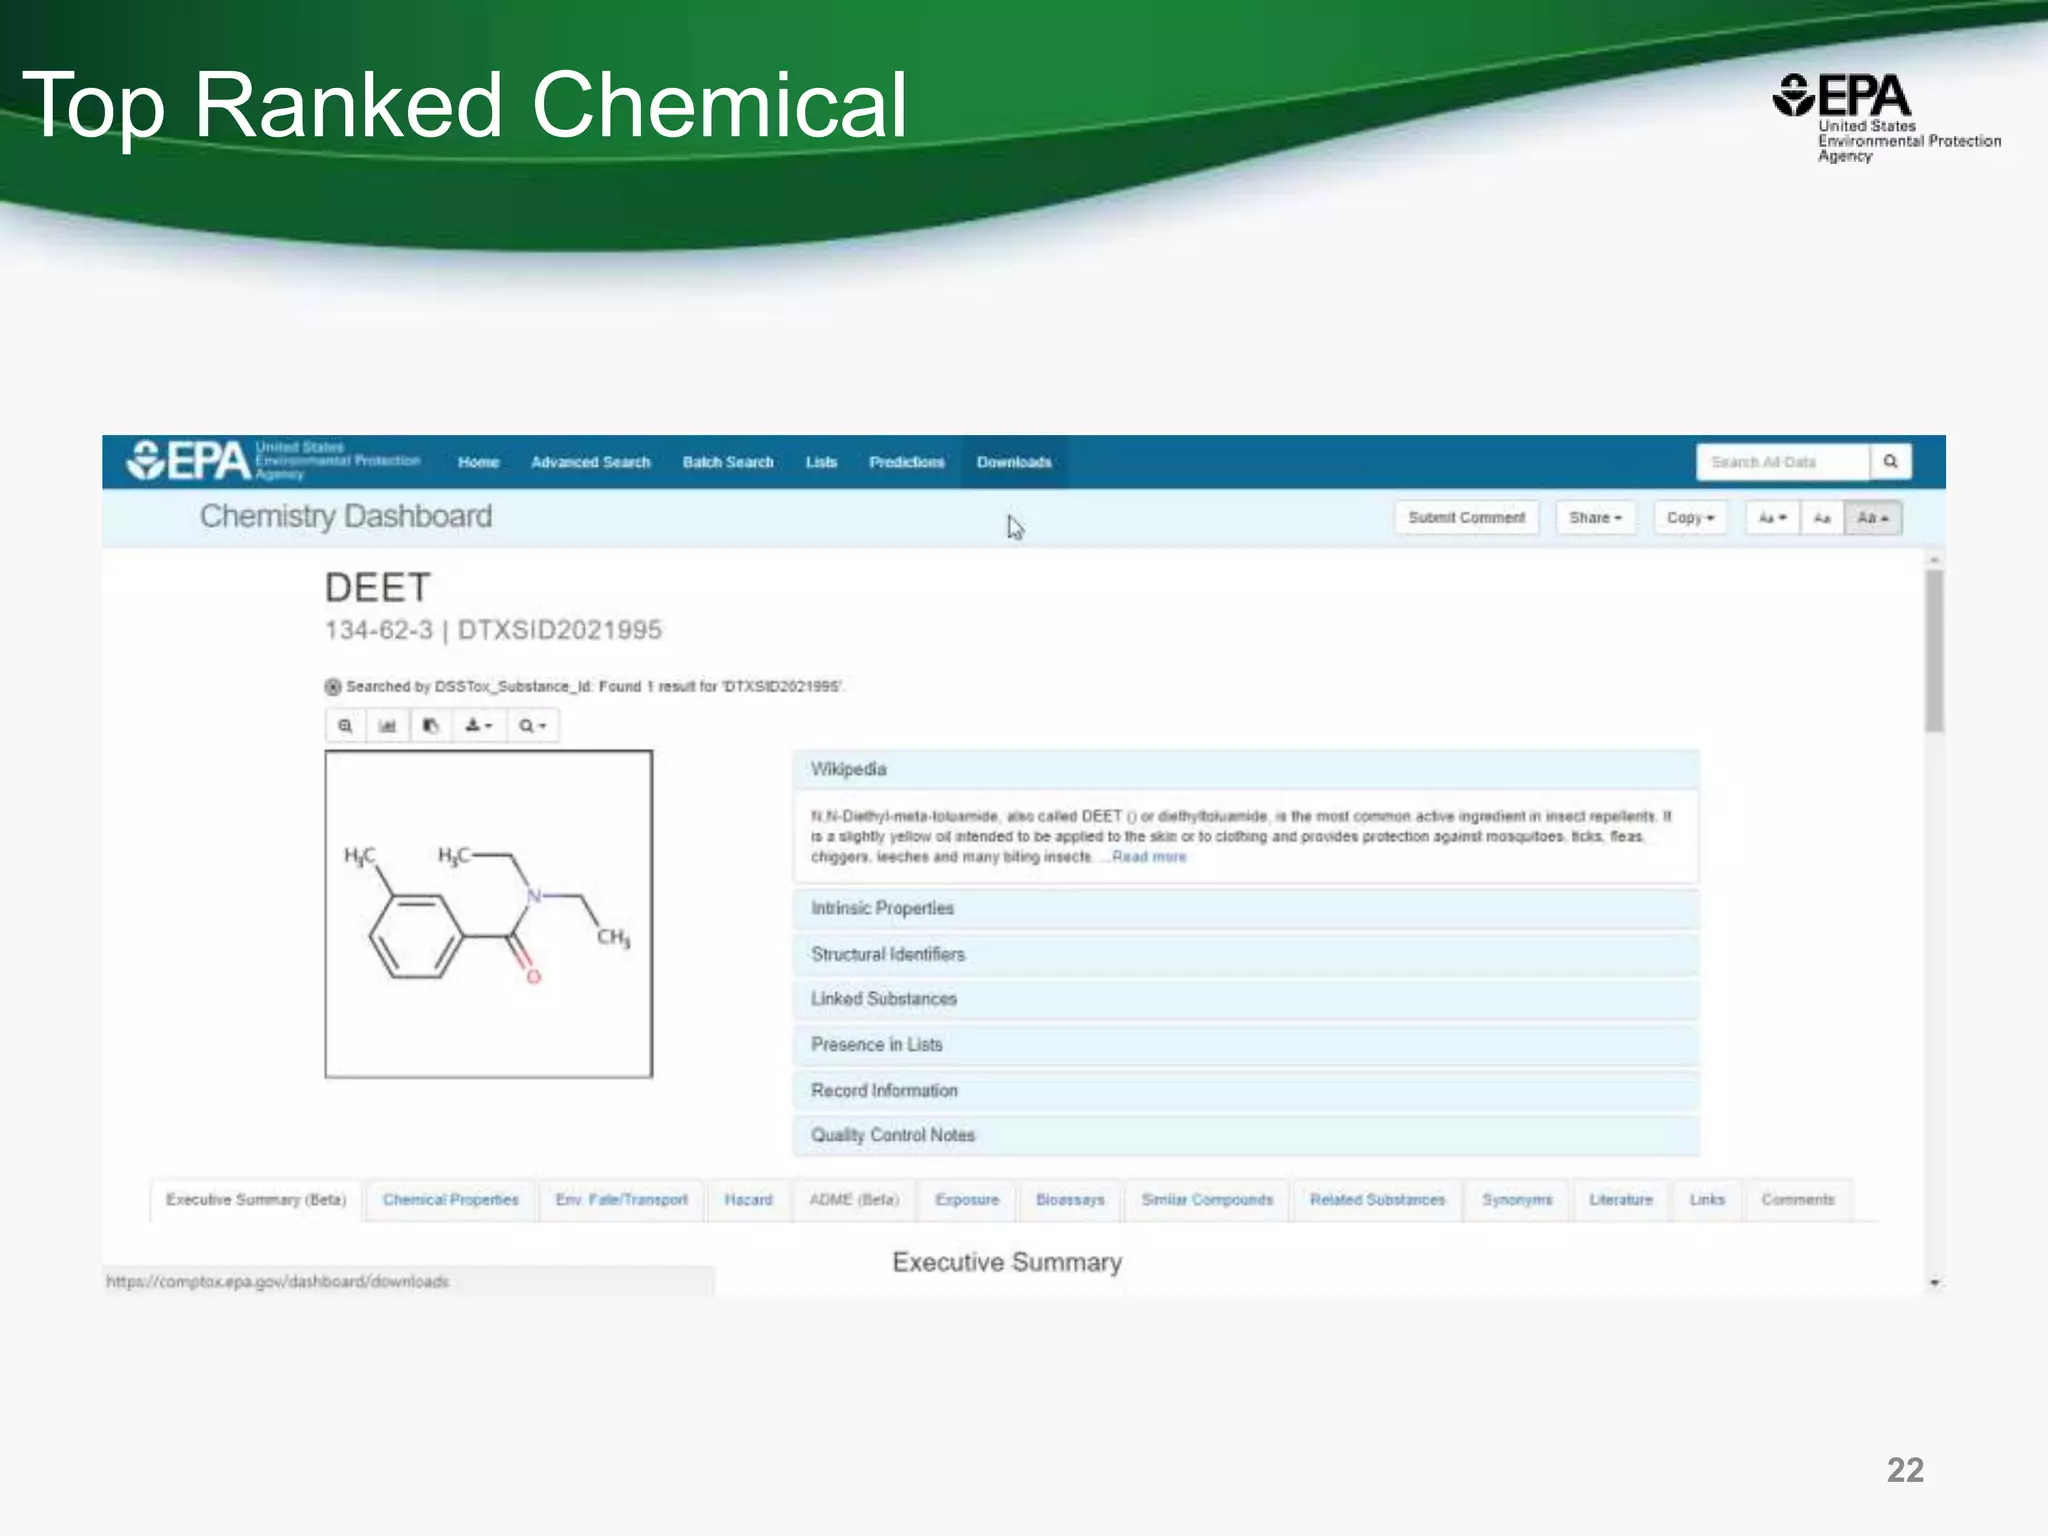2048x1536 pixels.
Task: Increase font size with large Aa dropdown
Action: (x=1872, y=518)
